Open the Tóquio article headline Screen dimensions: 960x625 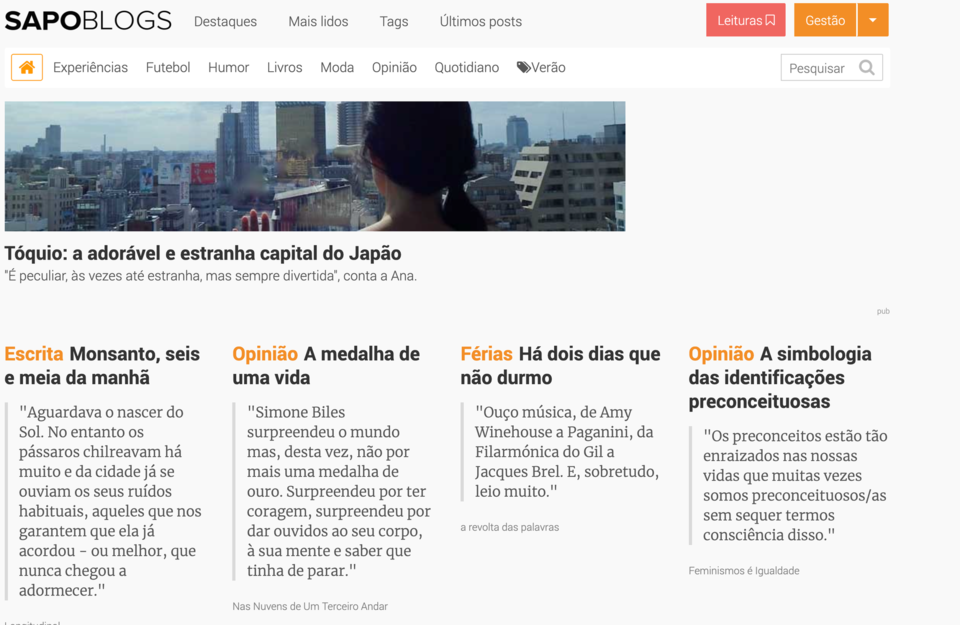(x=203, y=253)
